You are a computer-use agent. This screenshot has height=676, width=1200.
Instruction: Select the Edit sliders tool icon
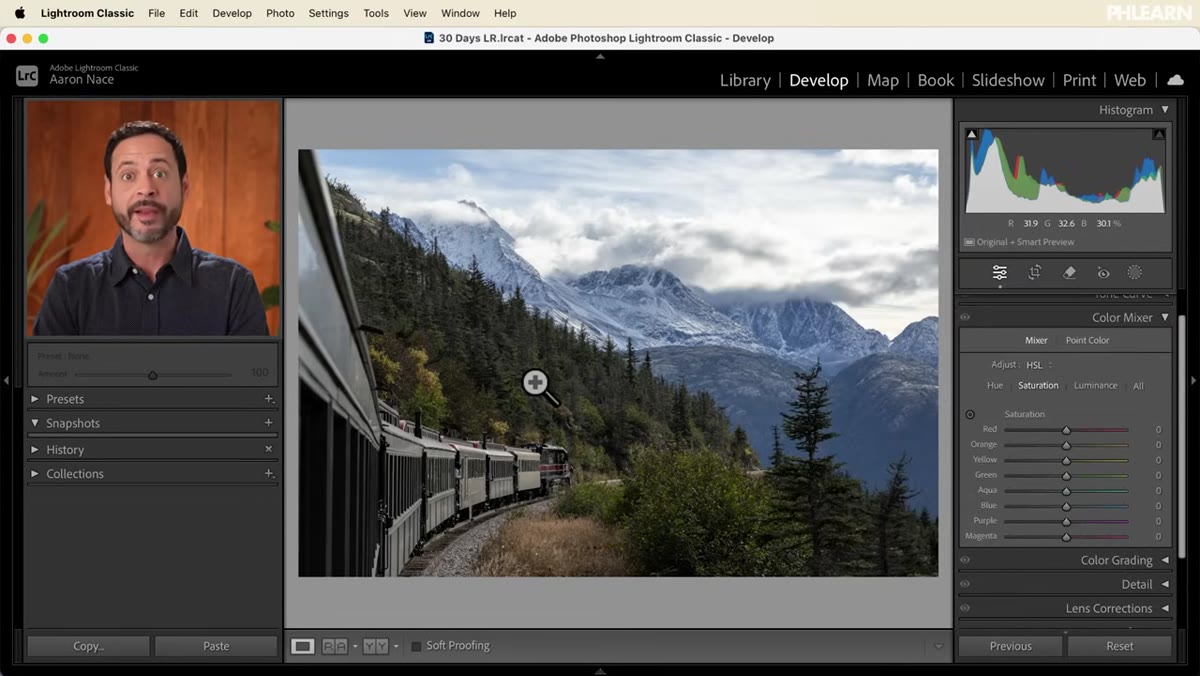(999, 272)
